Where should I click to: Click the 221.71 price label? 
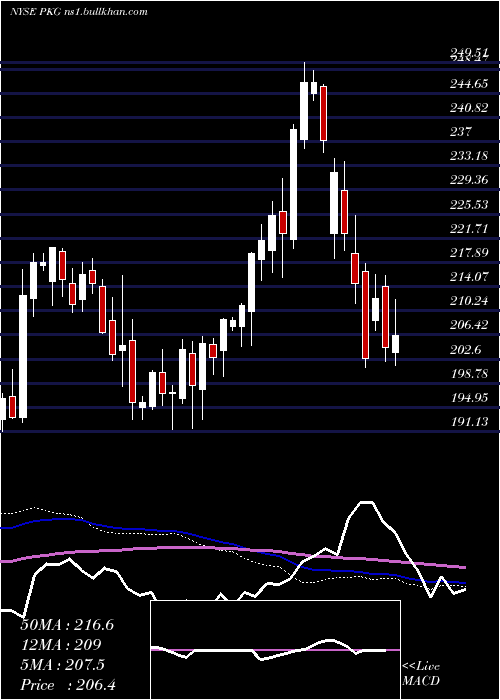click(x=469, y=229)
